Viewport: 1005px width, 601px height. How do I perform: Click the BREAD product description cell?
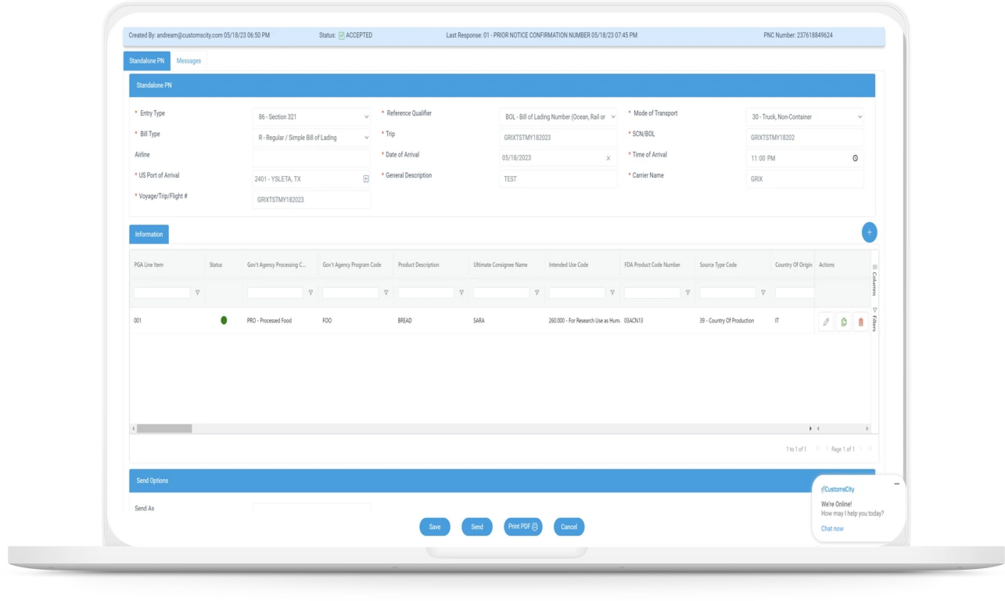tap(405, 320)
